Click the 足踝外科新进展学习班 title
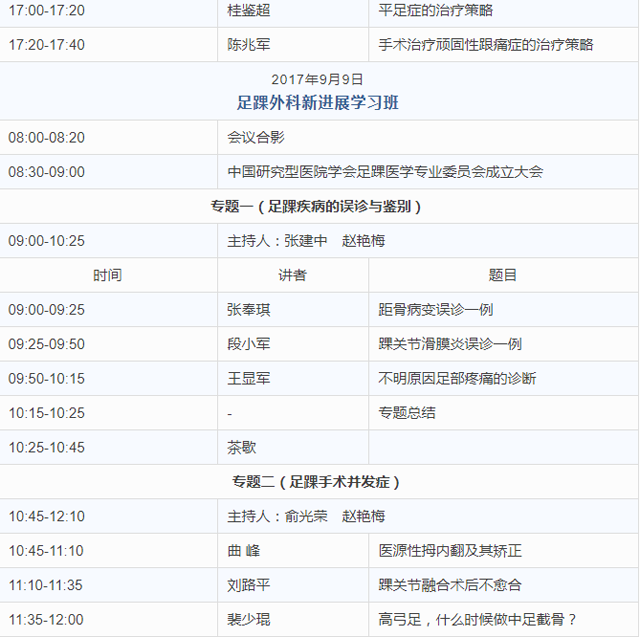Viewport: 640px width, 637px height. tap(317, 102)
